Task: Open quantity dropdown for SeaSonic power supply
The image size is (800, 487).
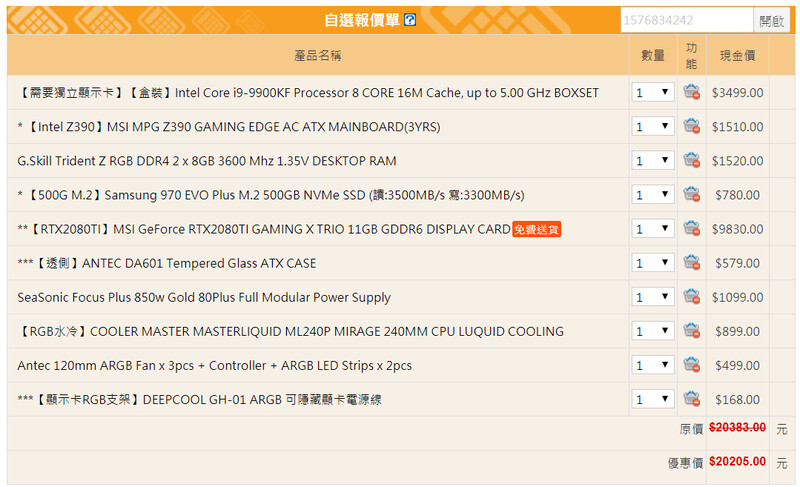Action: [x=653, y=297]
